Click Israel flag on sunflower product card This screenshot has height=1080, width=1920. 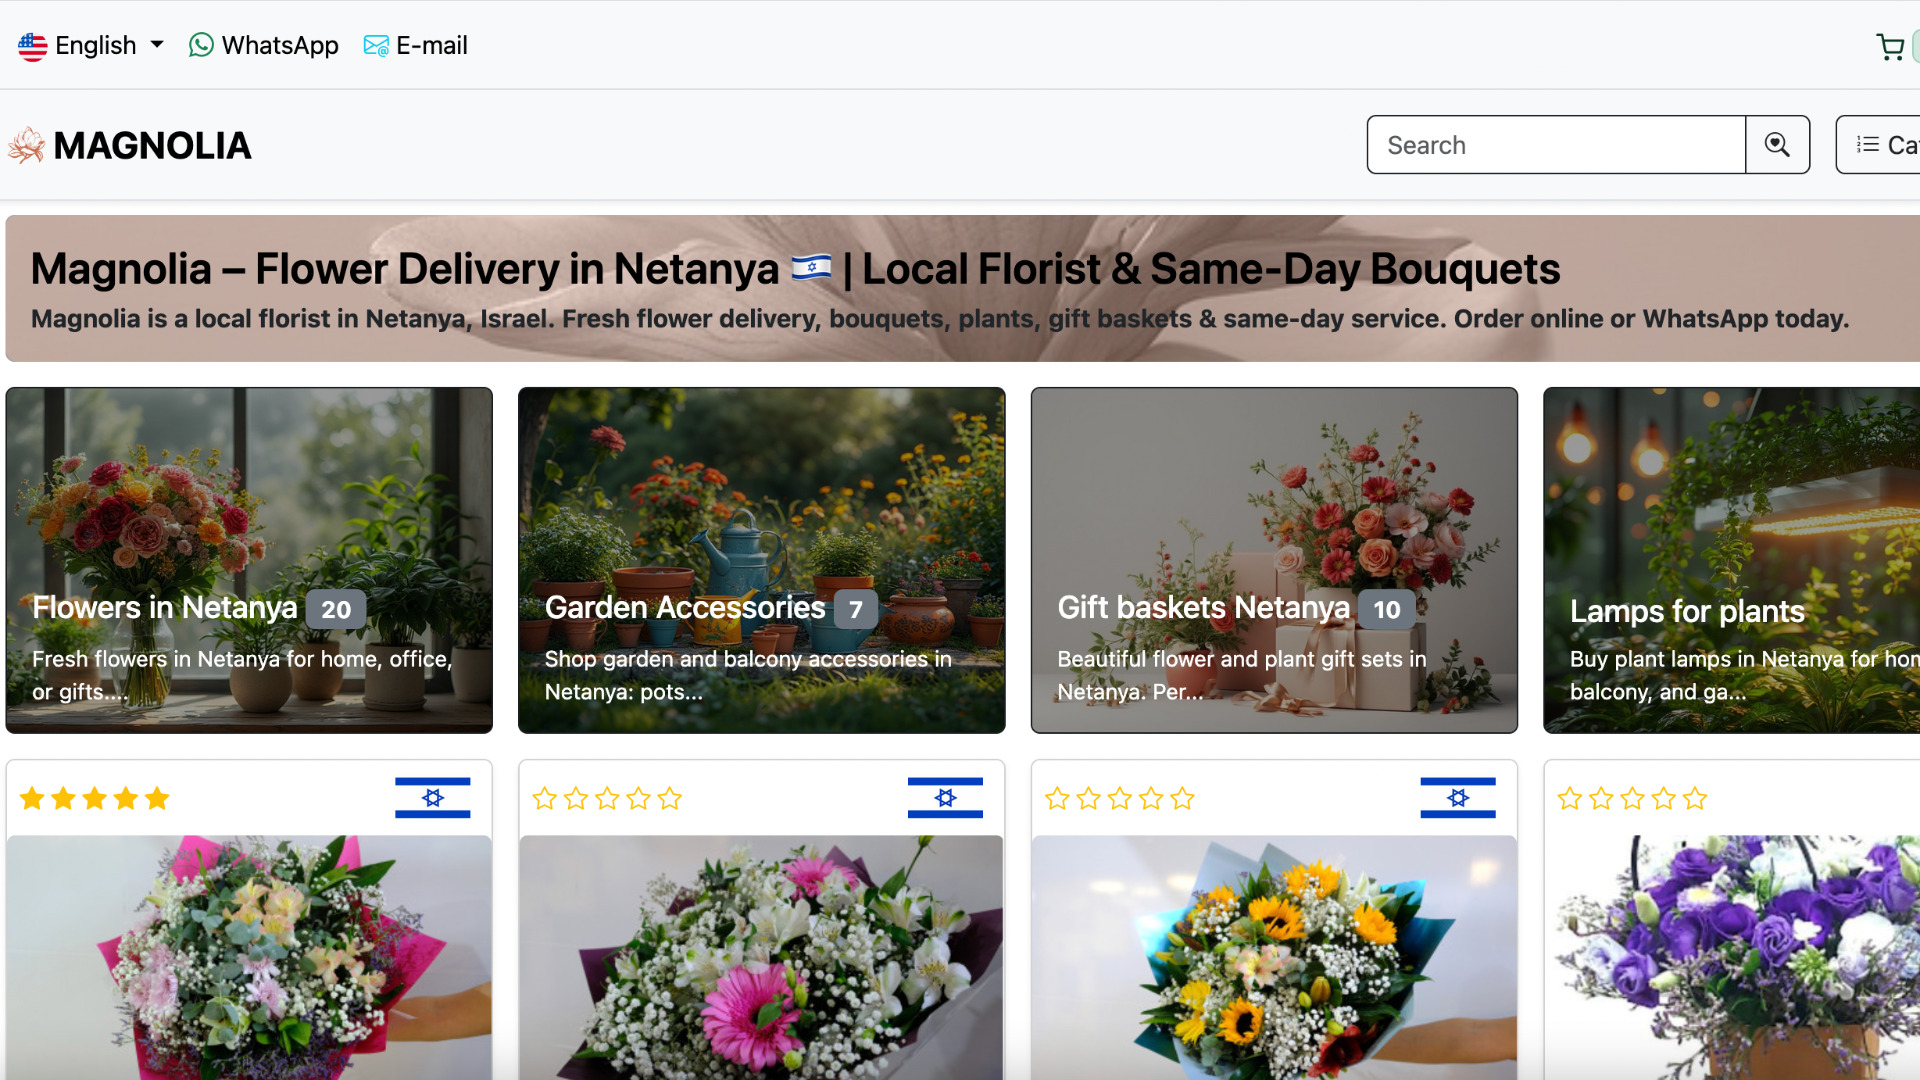tap(1458, 798)
